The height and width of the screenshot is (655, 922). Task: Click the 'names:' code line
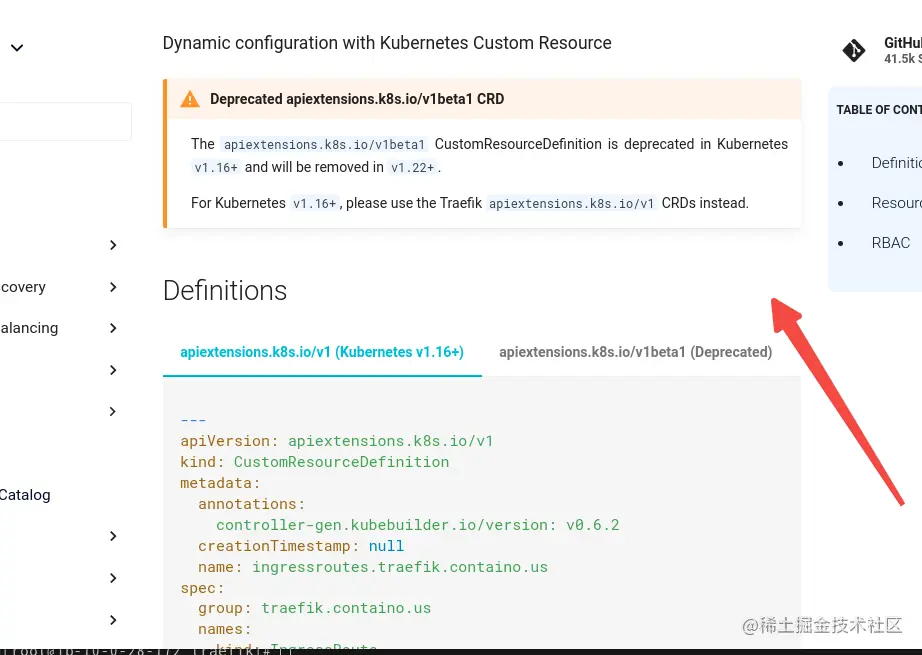(225, 630)
